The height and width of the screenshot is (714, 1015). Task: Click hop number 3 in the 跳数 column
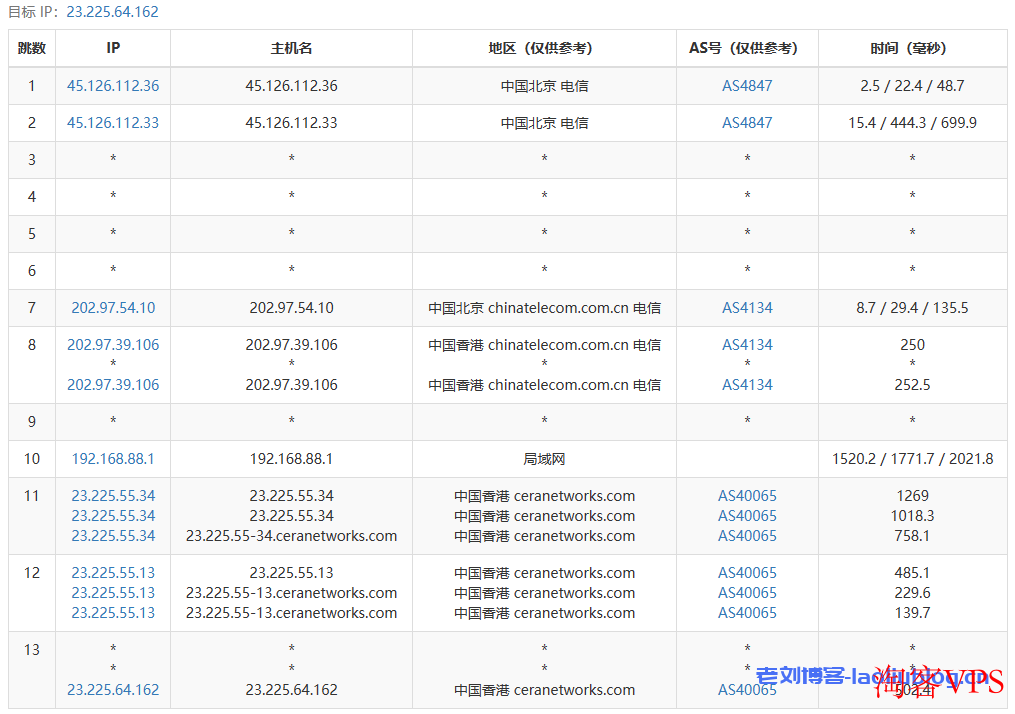32,159
